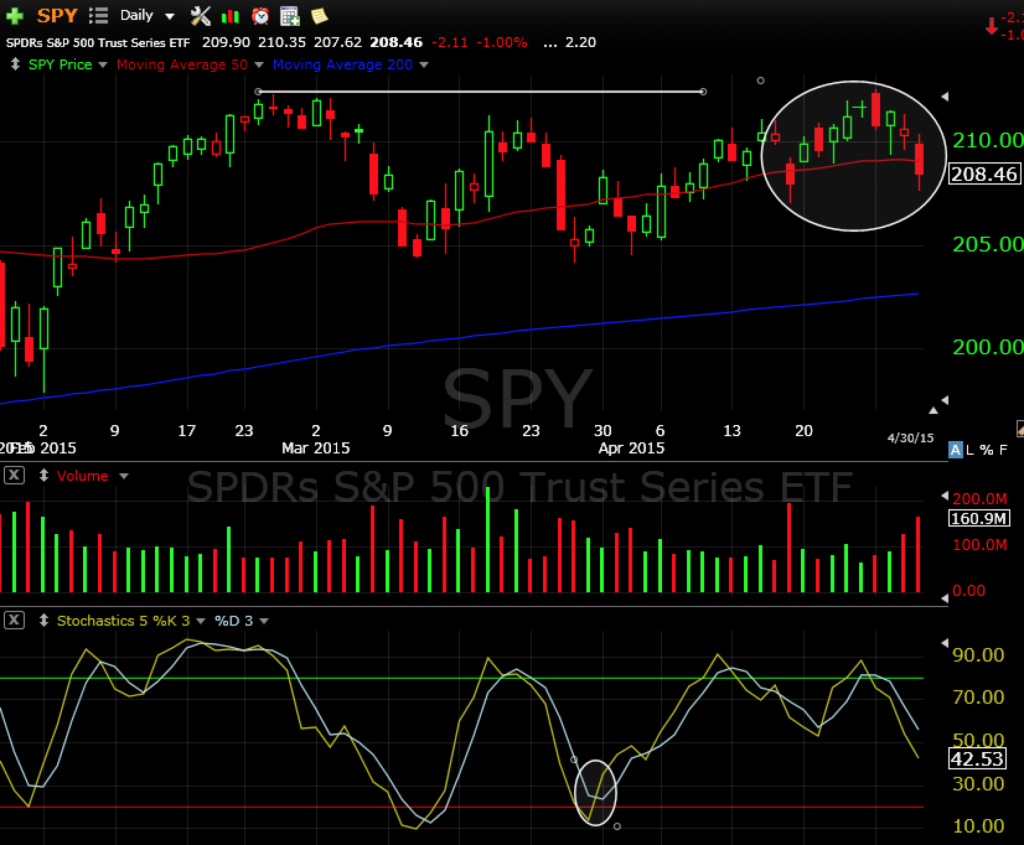The height and width of the screenshot is (845, 1024).
Task: Toggle the % percent scale button
Action: coord(987,449)
